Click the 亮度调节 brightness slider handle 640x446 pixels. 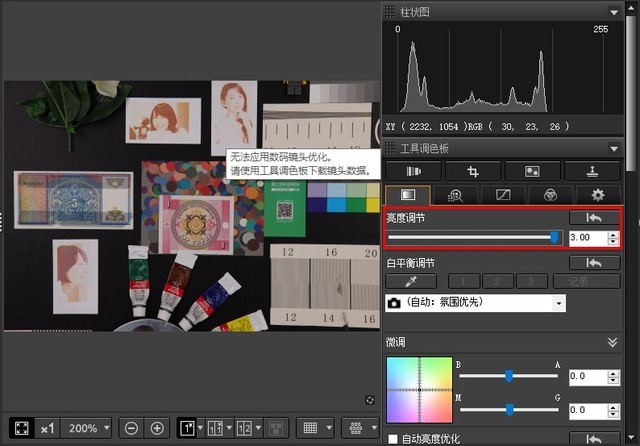[x=554, y=237]
